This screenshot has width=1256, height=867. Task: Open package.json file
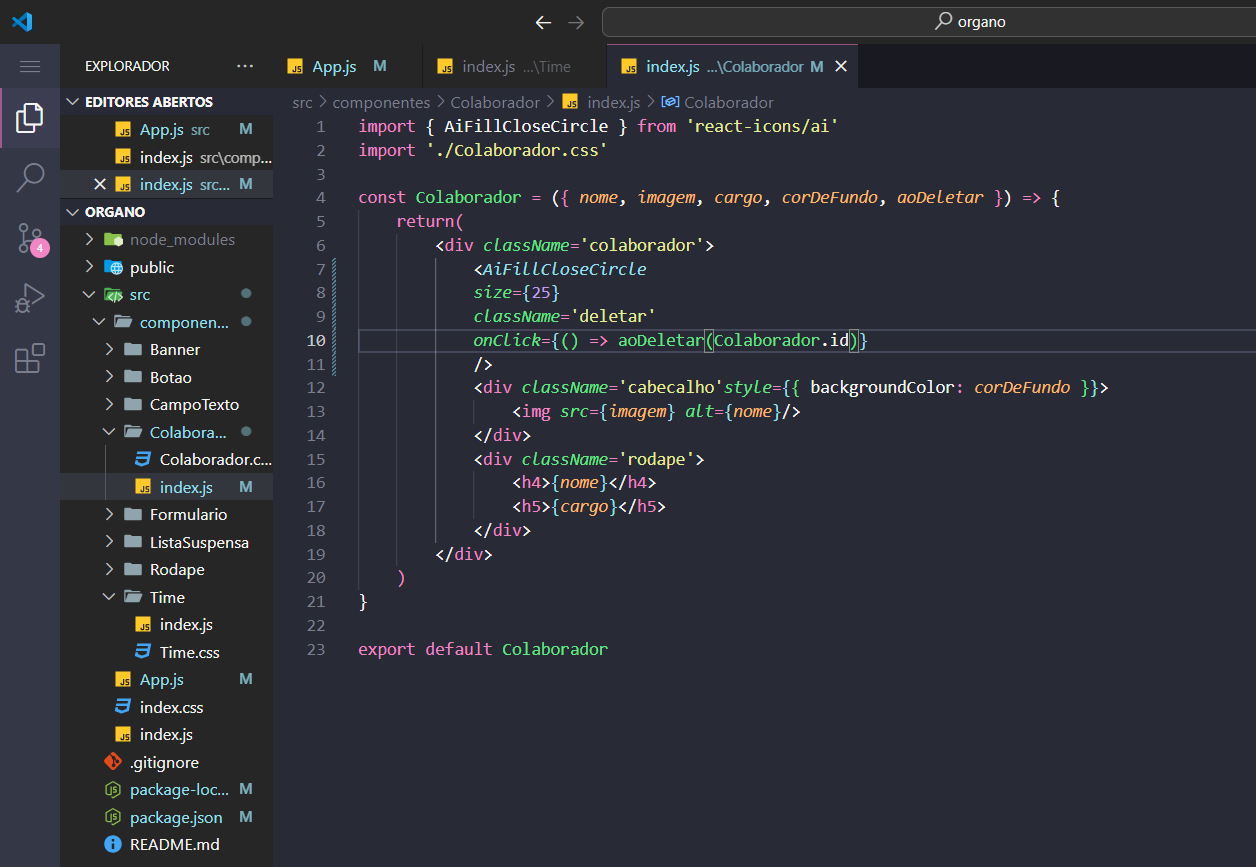(x=166, y=817)
